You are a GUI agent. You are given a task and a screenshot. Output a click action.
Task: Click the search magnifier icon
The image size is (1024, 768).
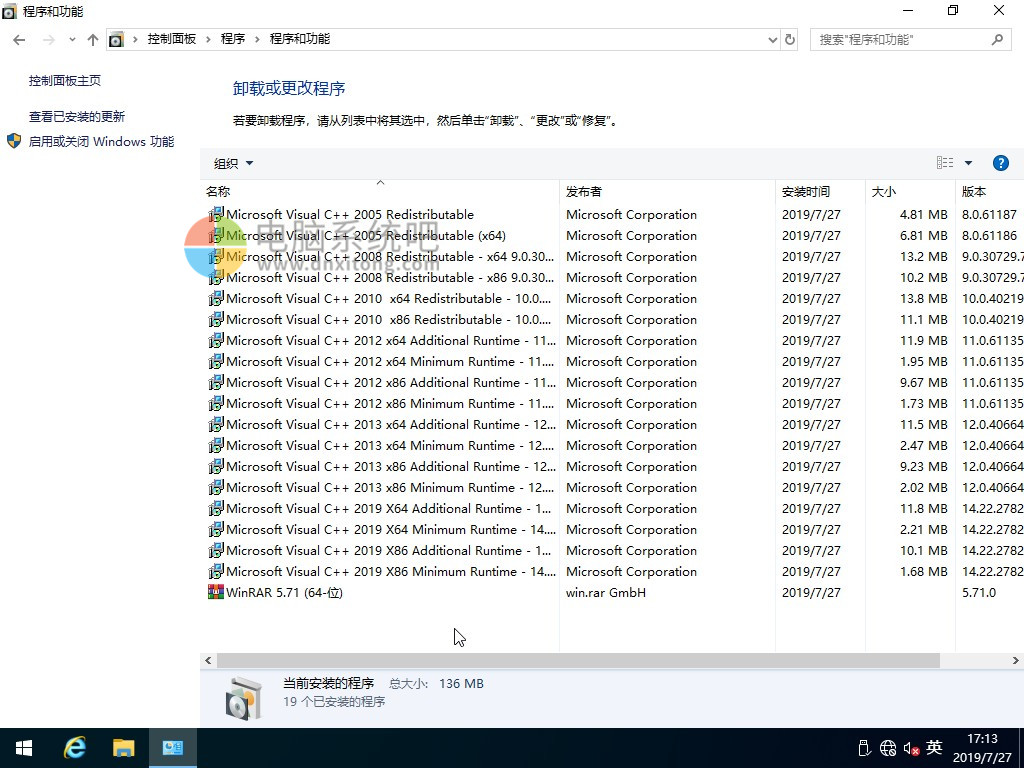(x=997, y=40)
